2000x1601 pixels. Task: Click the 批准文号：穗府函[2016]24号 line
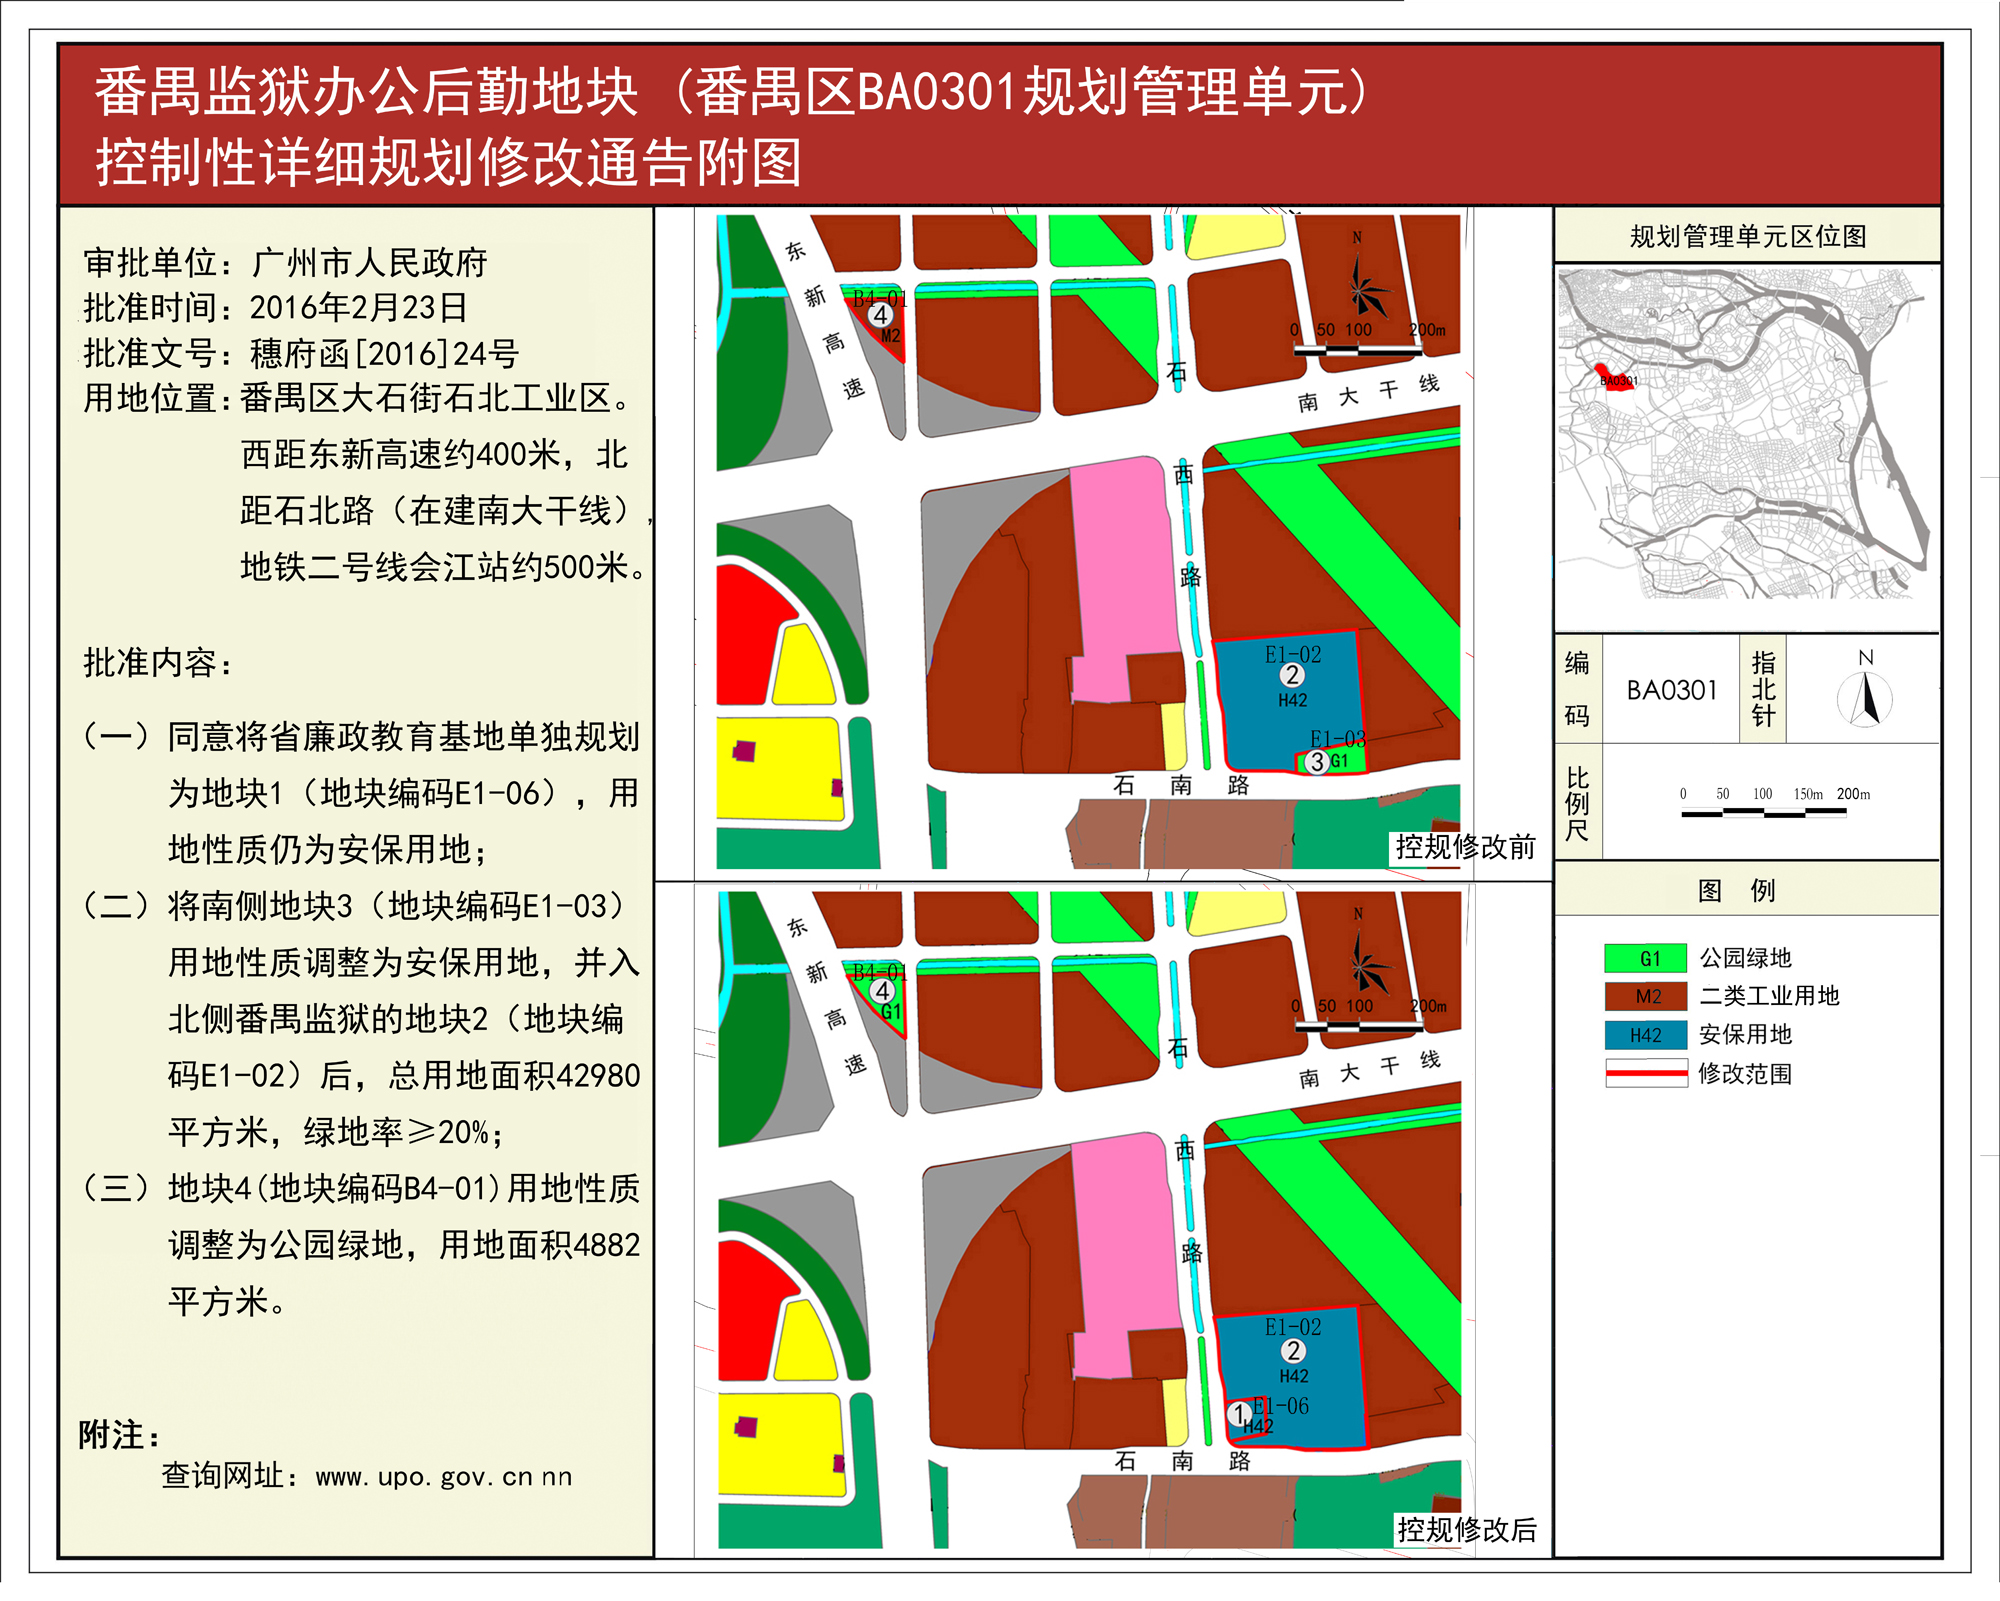(x=300, y=354)
